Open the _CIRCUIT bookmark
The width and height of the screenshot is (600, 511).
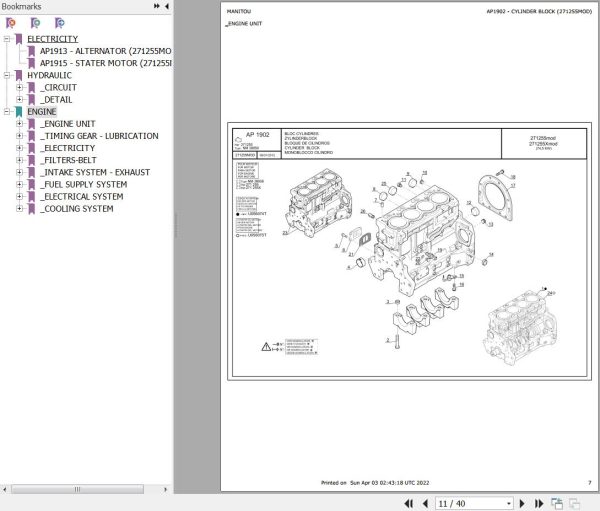(58, 87)
